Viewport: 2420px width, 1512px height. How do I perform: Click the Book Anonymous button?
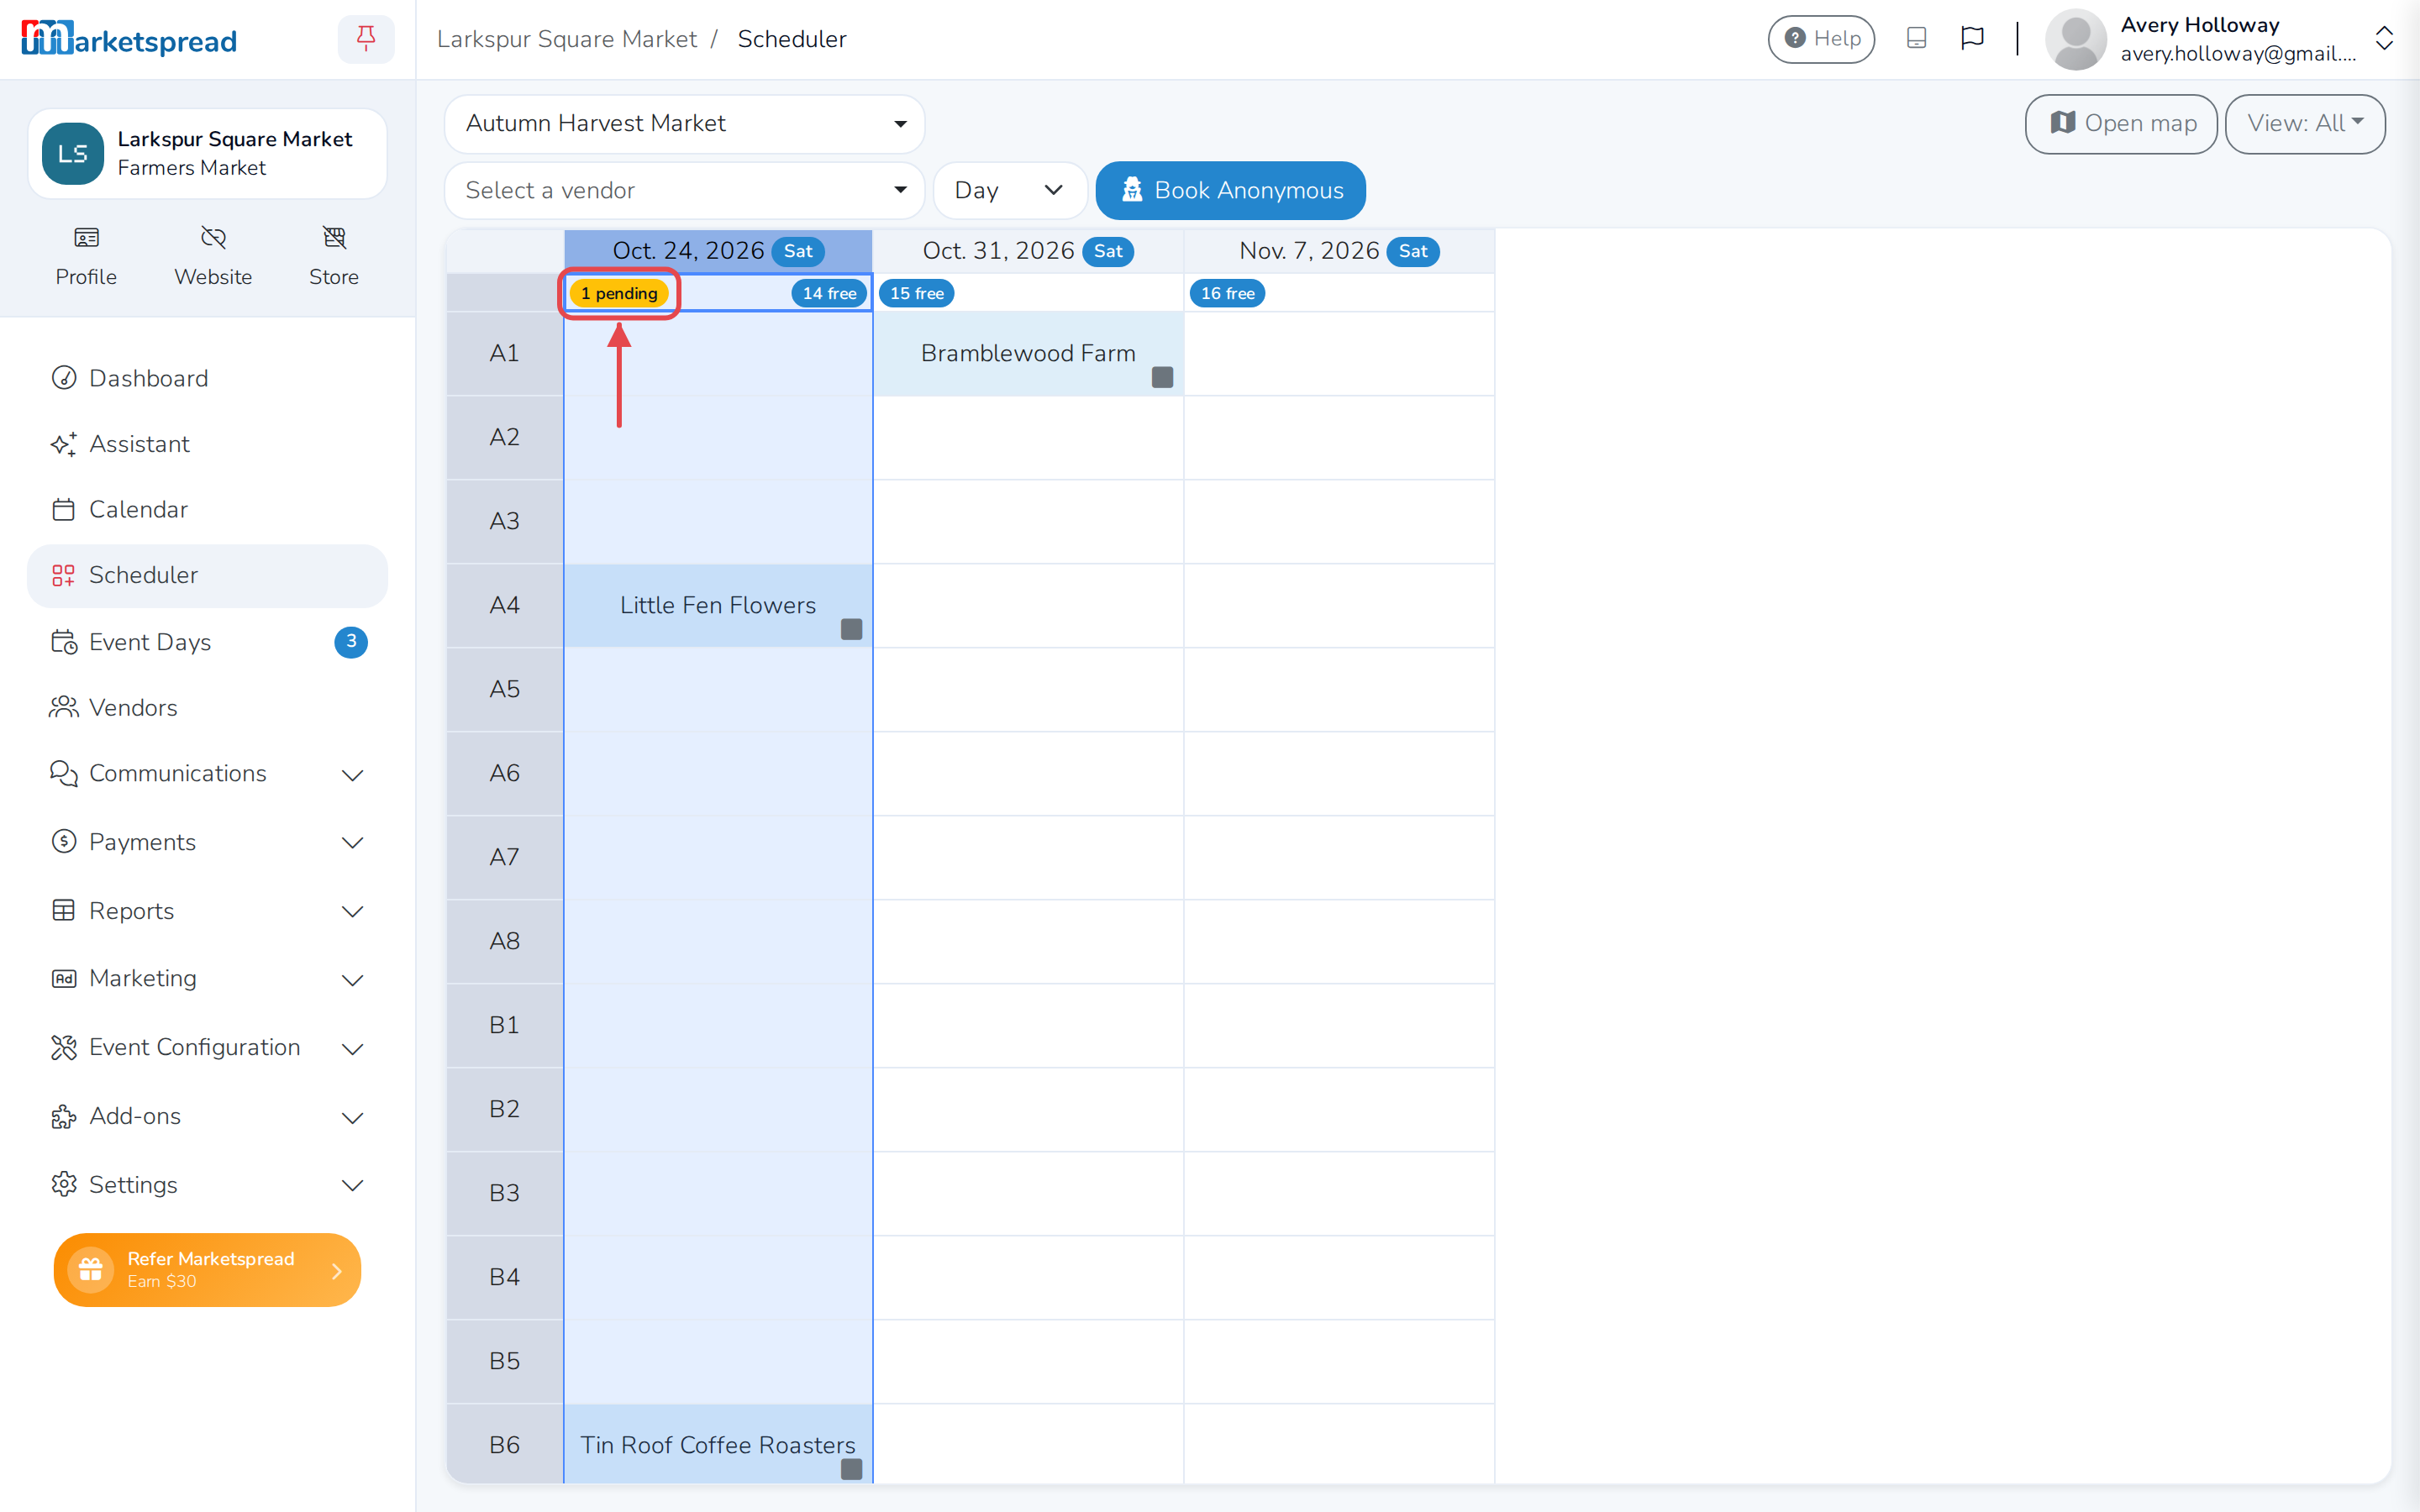1230,190
